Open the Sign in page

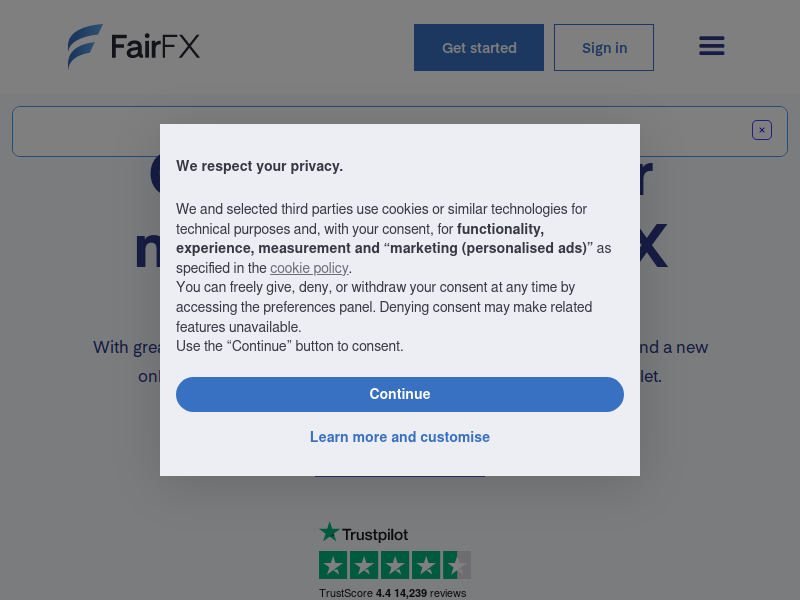coord(604,47)
